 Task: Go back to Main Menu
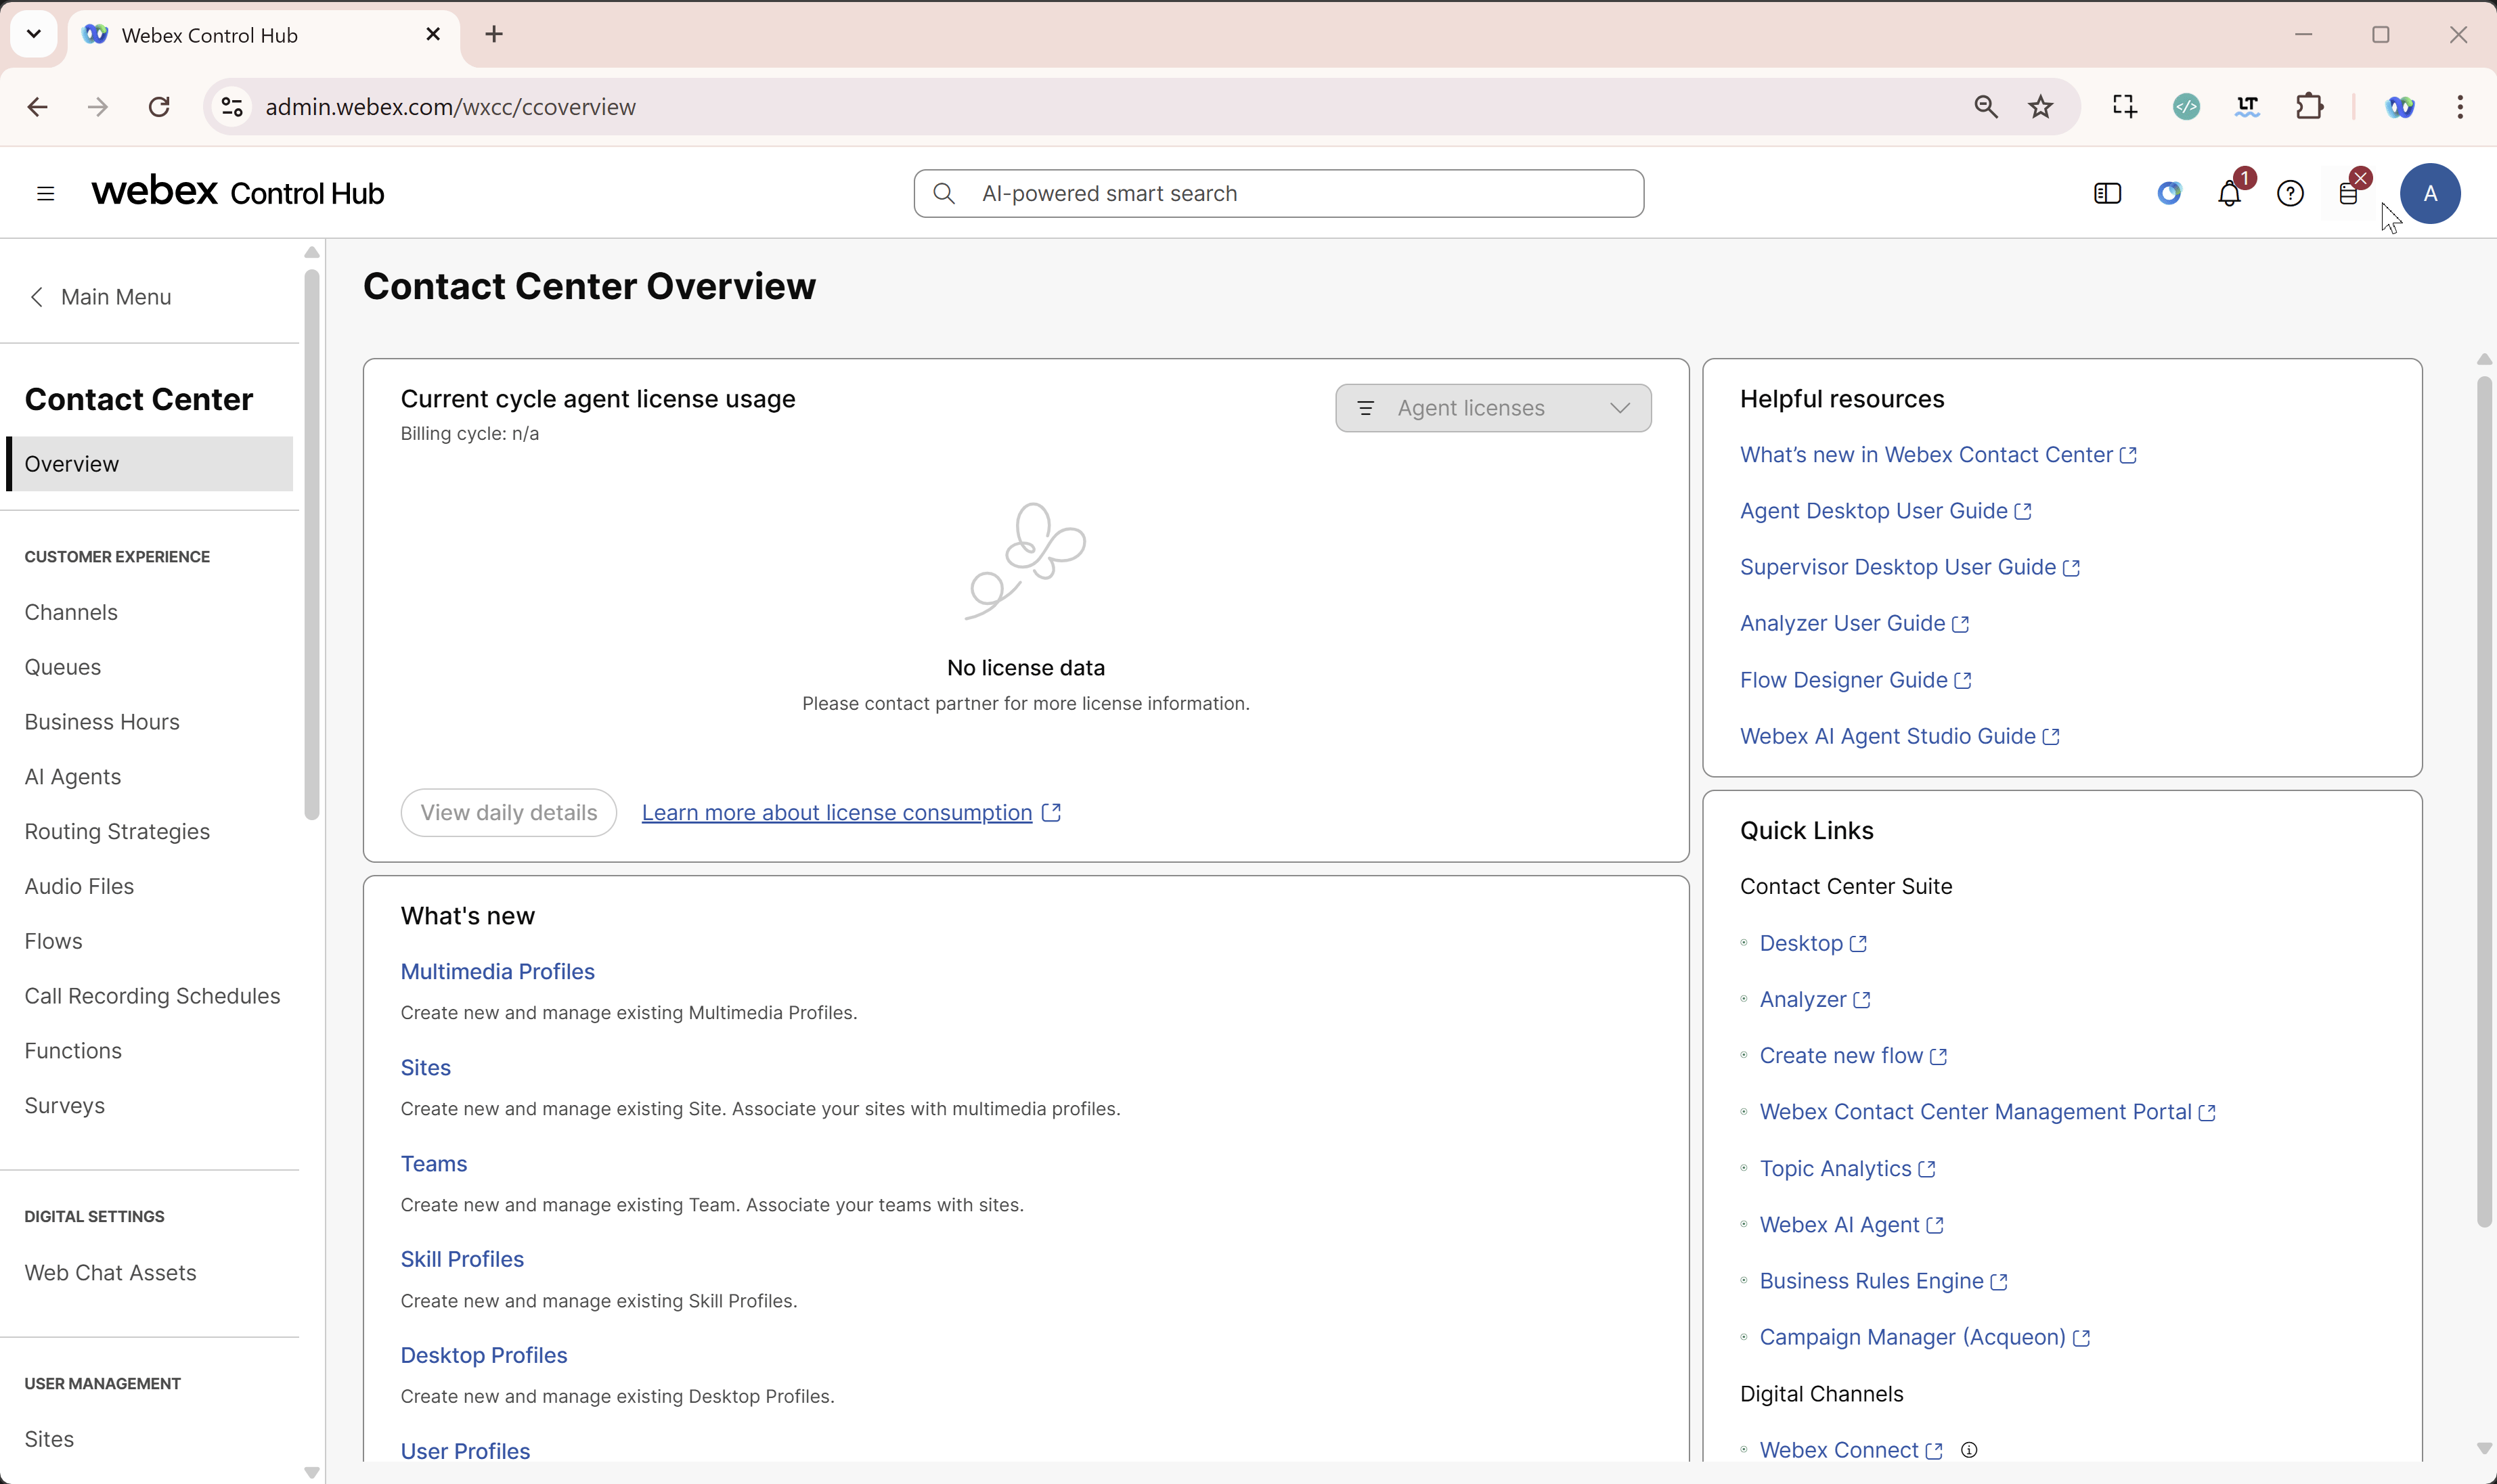pyautogui.click(x=100, y=297)
